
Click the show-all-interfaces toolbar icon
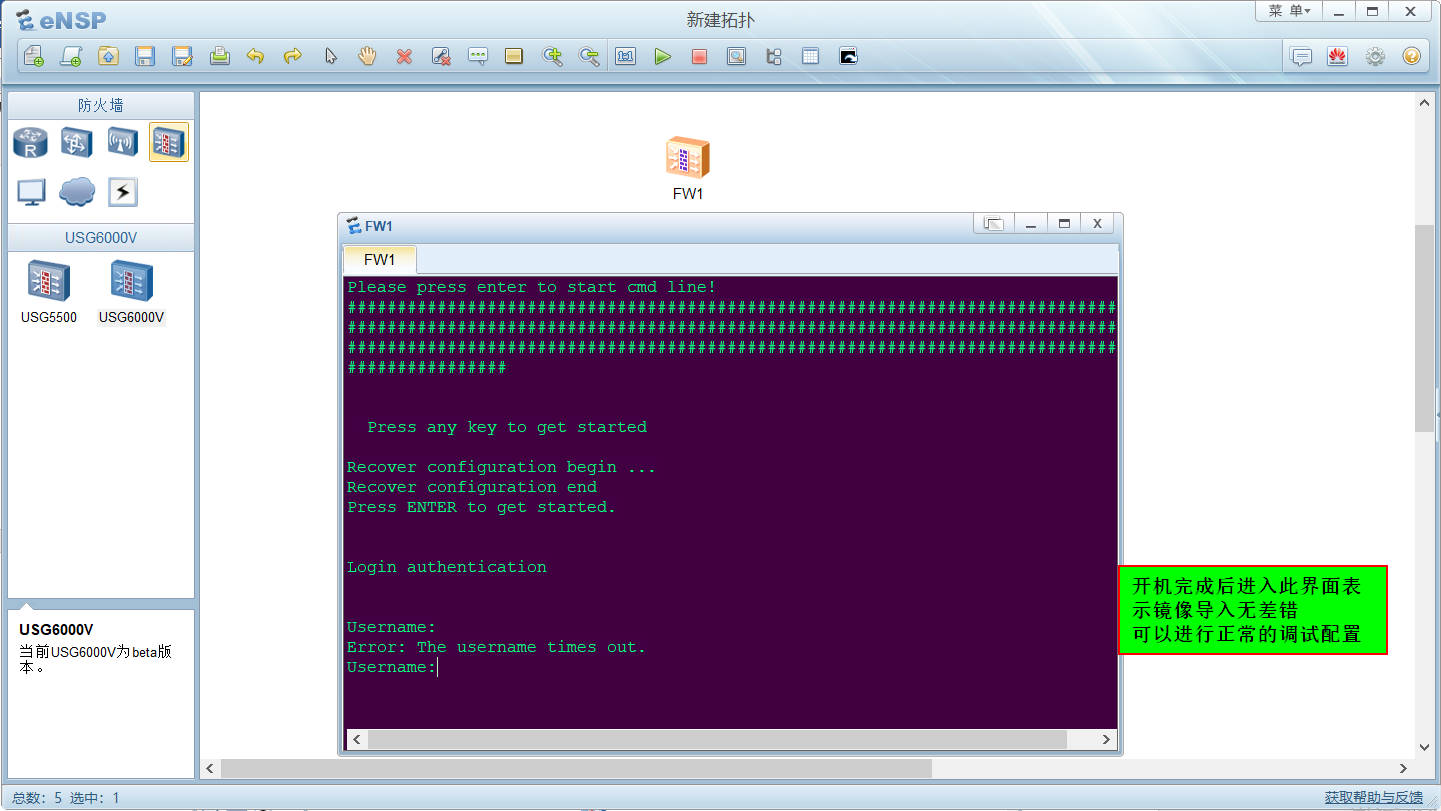pyautogui.click(x=773, y=56)
